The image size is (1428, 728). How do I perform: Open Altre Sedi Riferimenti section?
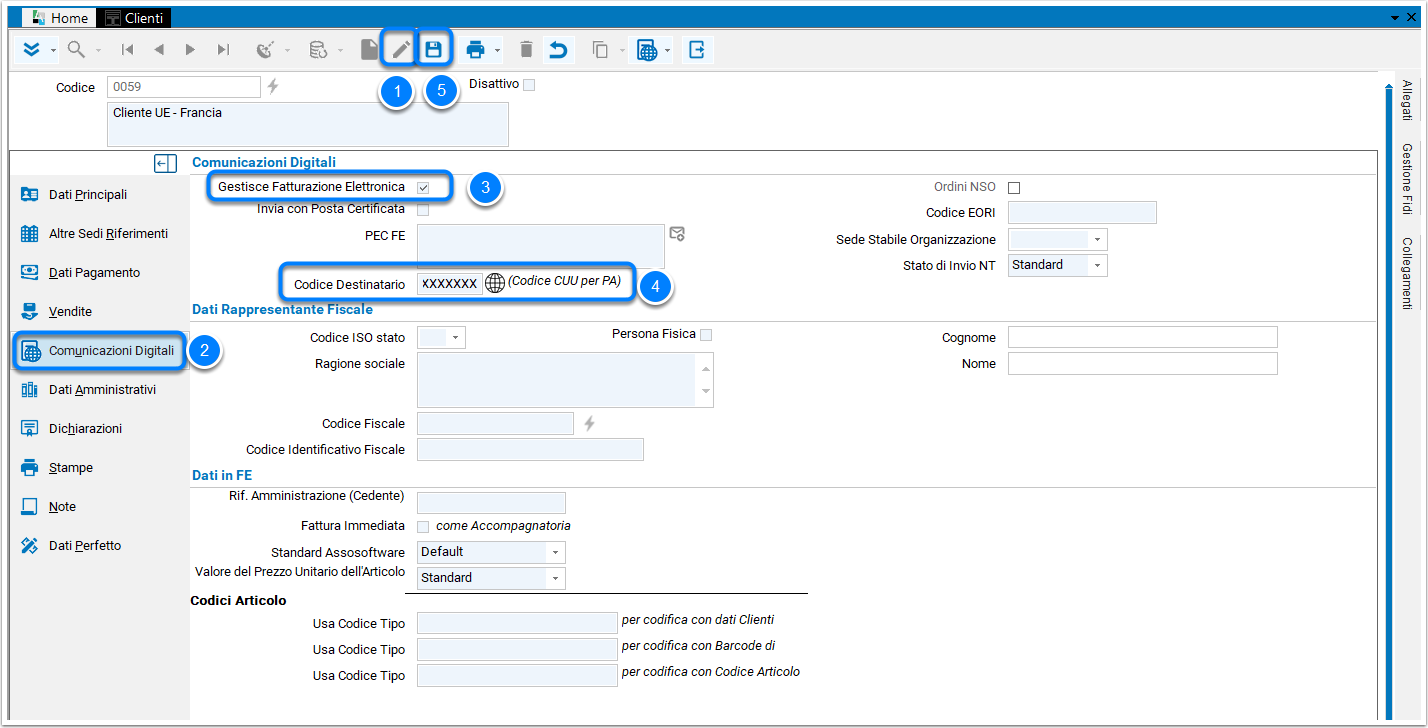coord(98,234)
